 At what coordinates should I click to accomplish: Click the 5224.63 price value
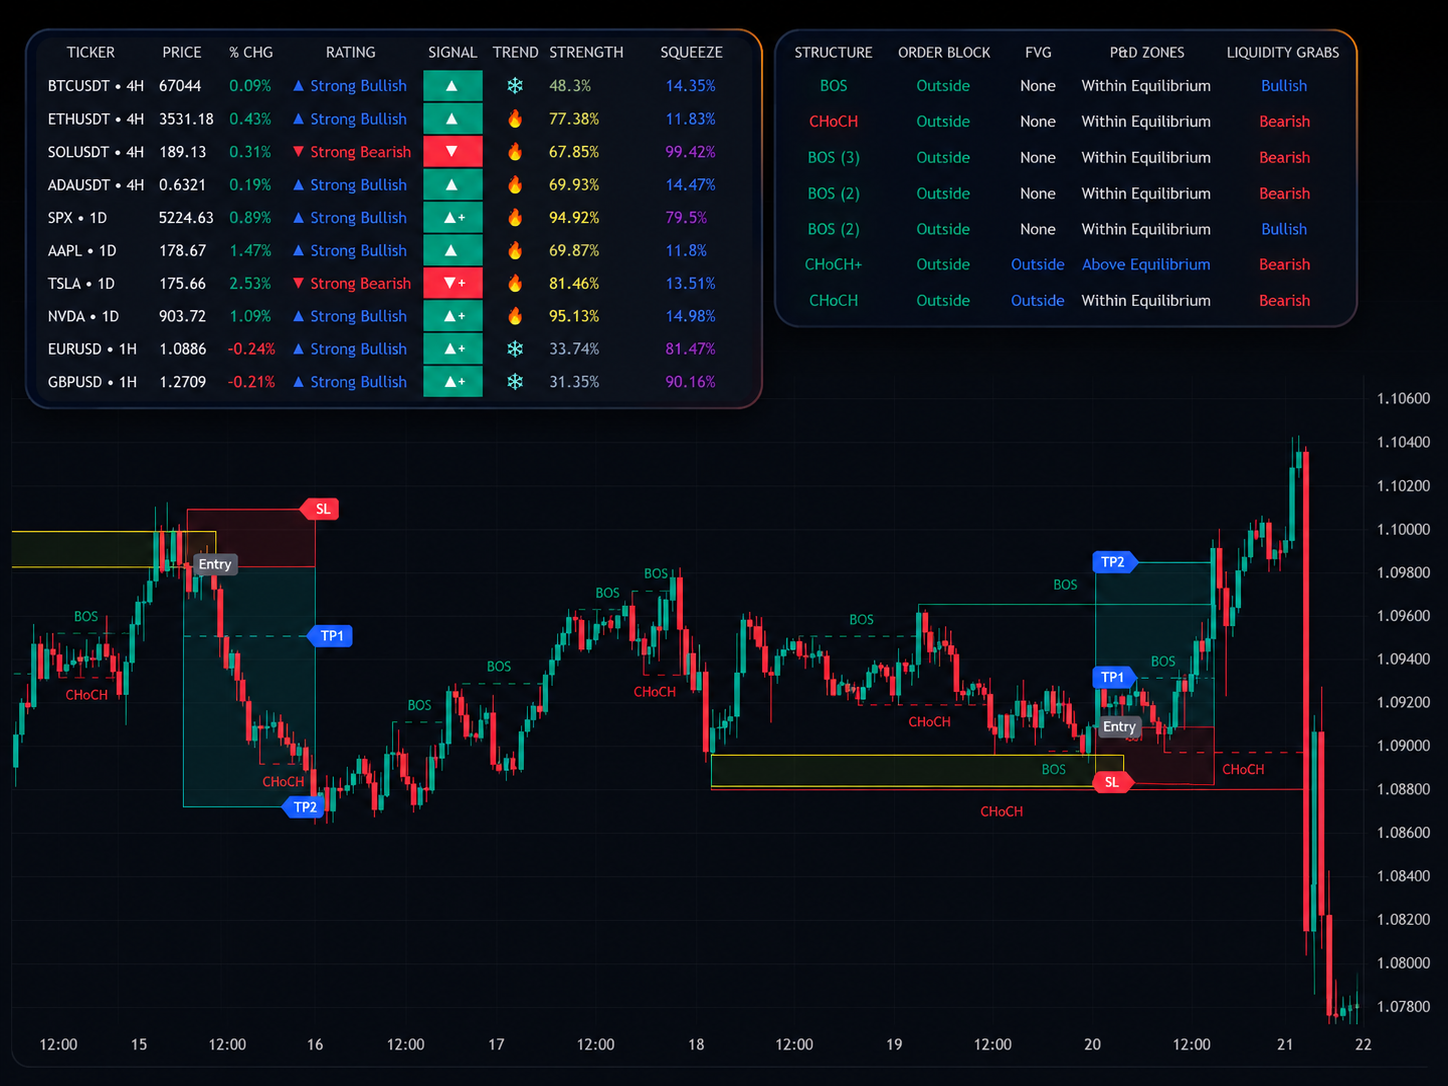[x=186, y=218]
